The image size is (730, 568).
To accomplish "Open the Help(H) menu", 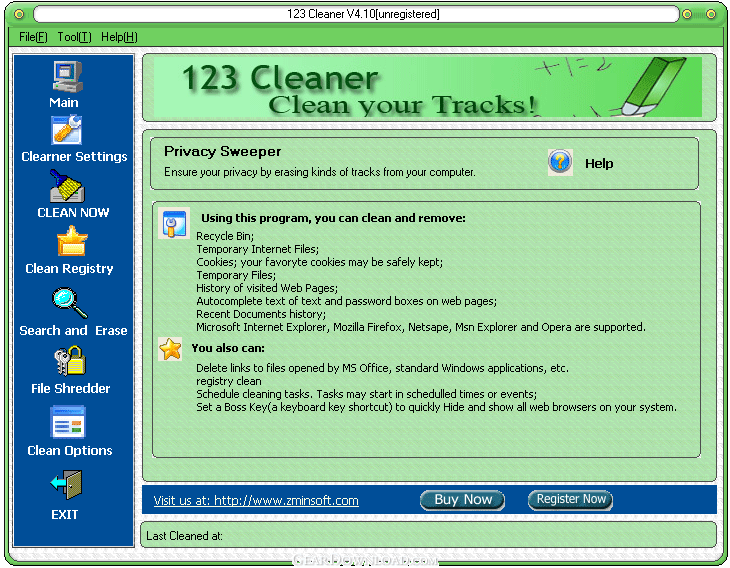I will click(x=119, y=37).
